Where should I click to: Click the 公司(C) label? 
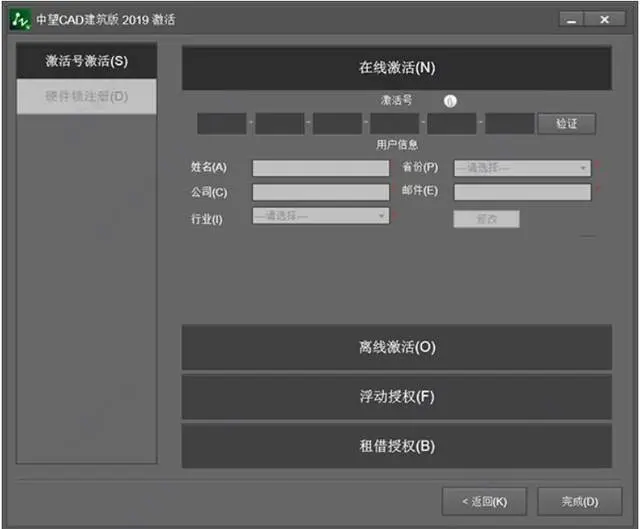tap(209, 192)
